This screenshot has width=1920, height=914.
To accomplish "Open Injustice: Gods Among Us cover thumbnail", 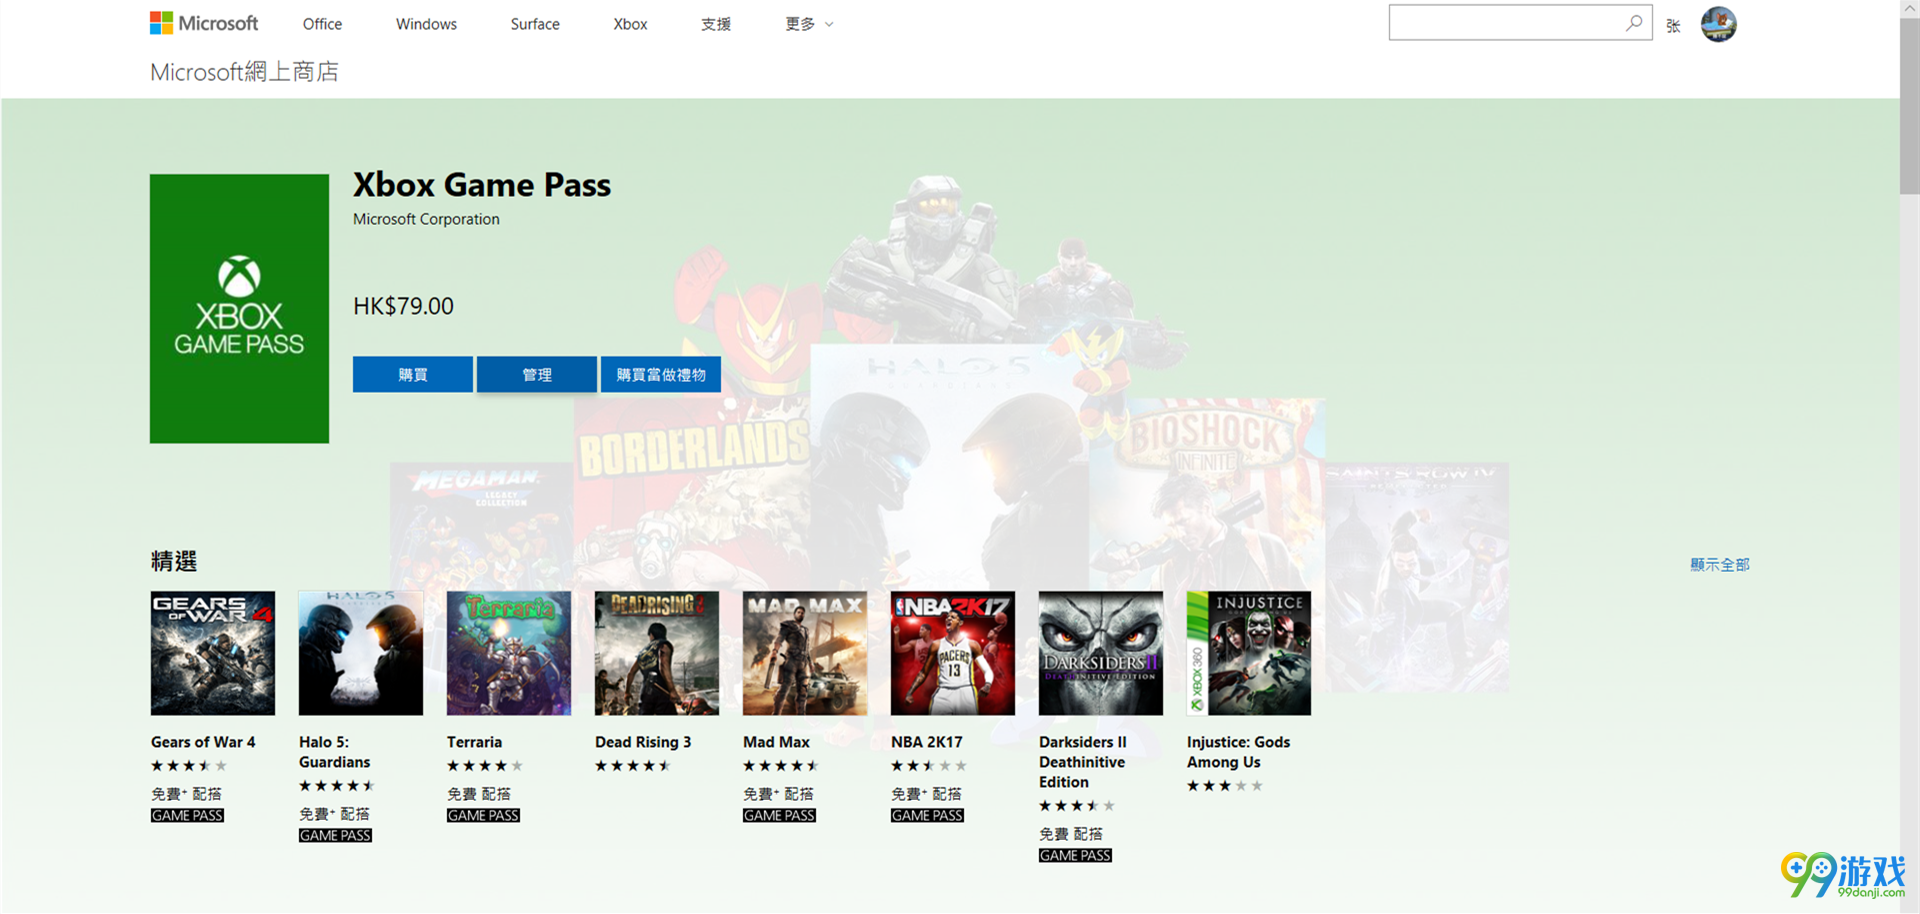I will coord(1249,653).
